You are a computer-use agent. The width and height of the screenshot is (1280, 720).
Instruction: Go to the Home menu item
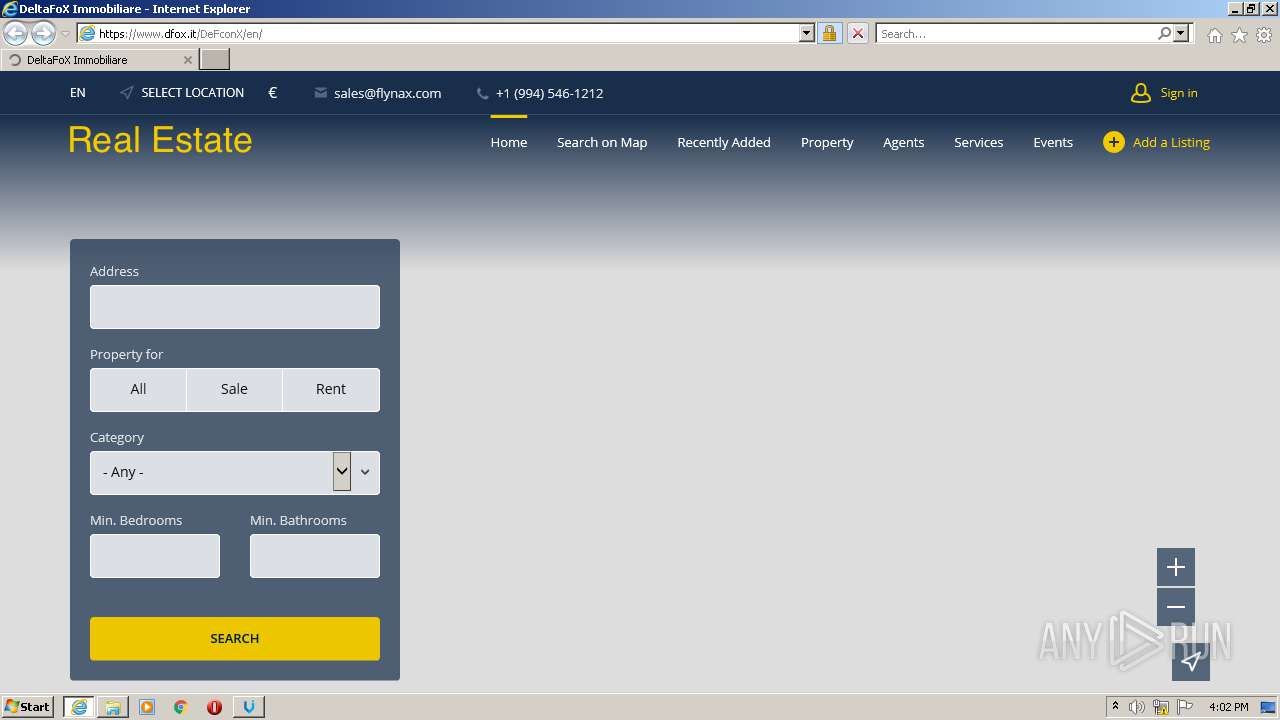[x=509, y=142]
